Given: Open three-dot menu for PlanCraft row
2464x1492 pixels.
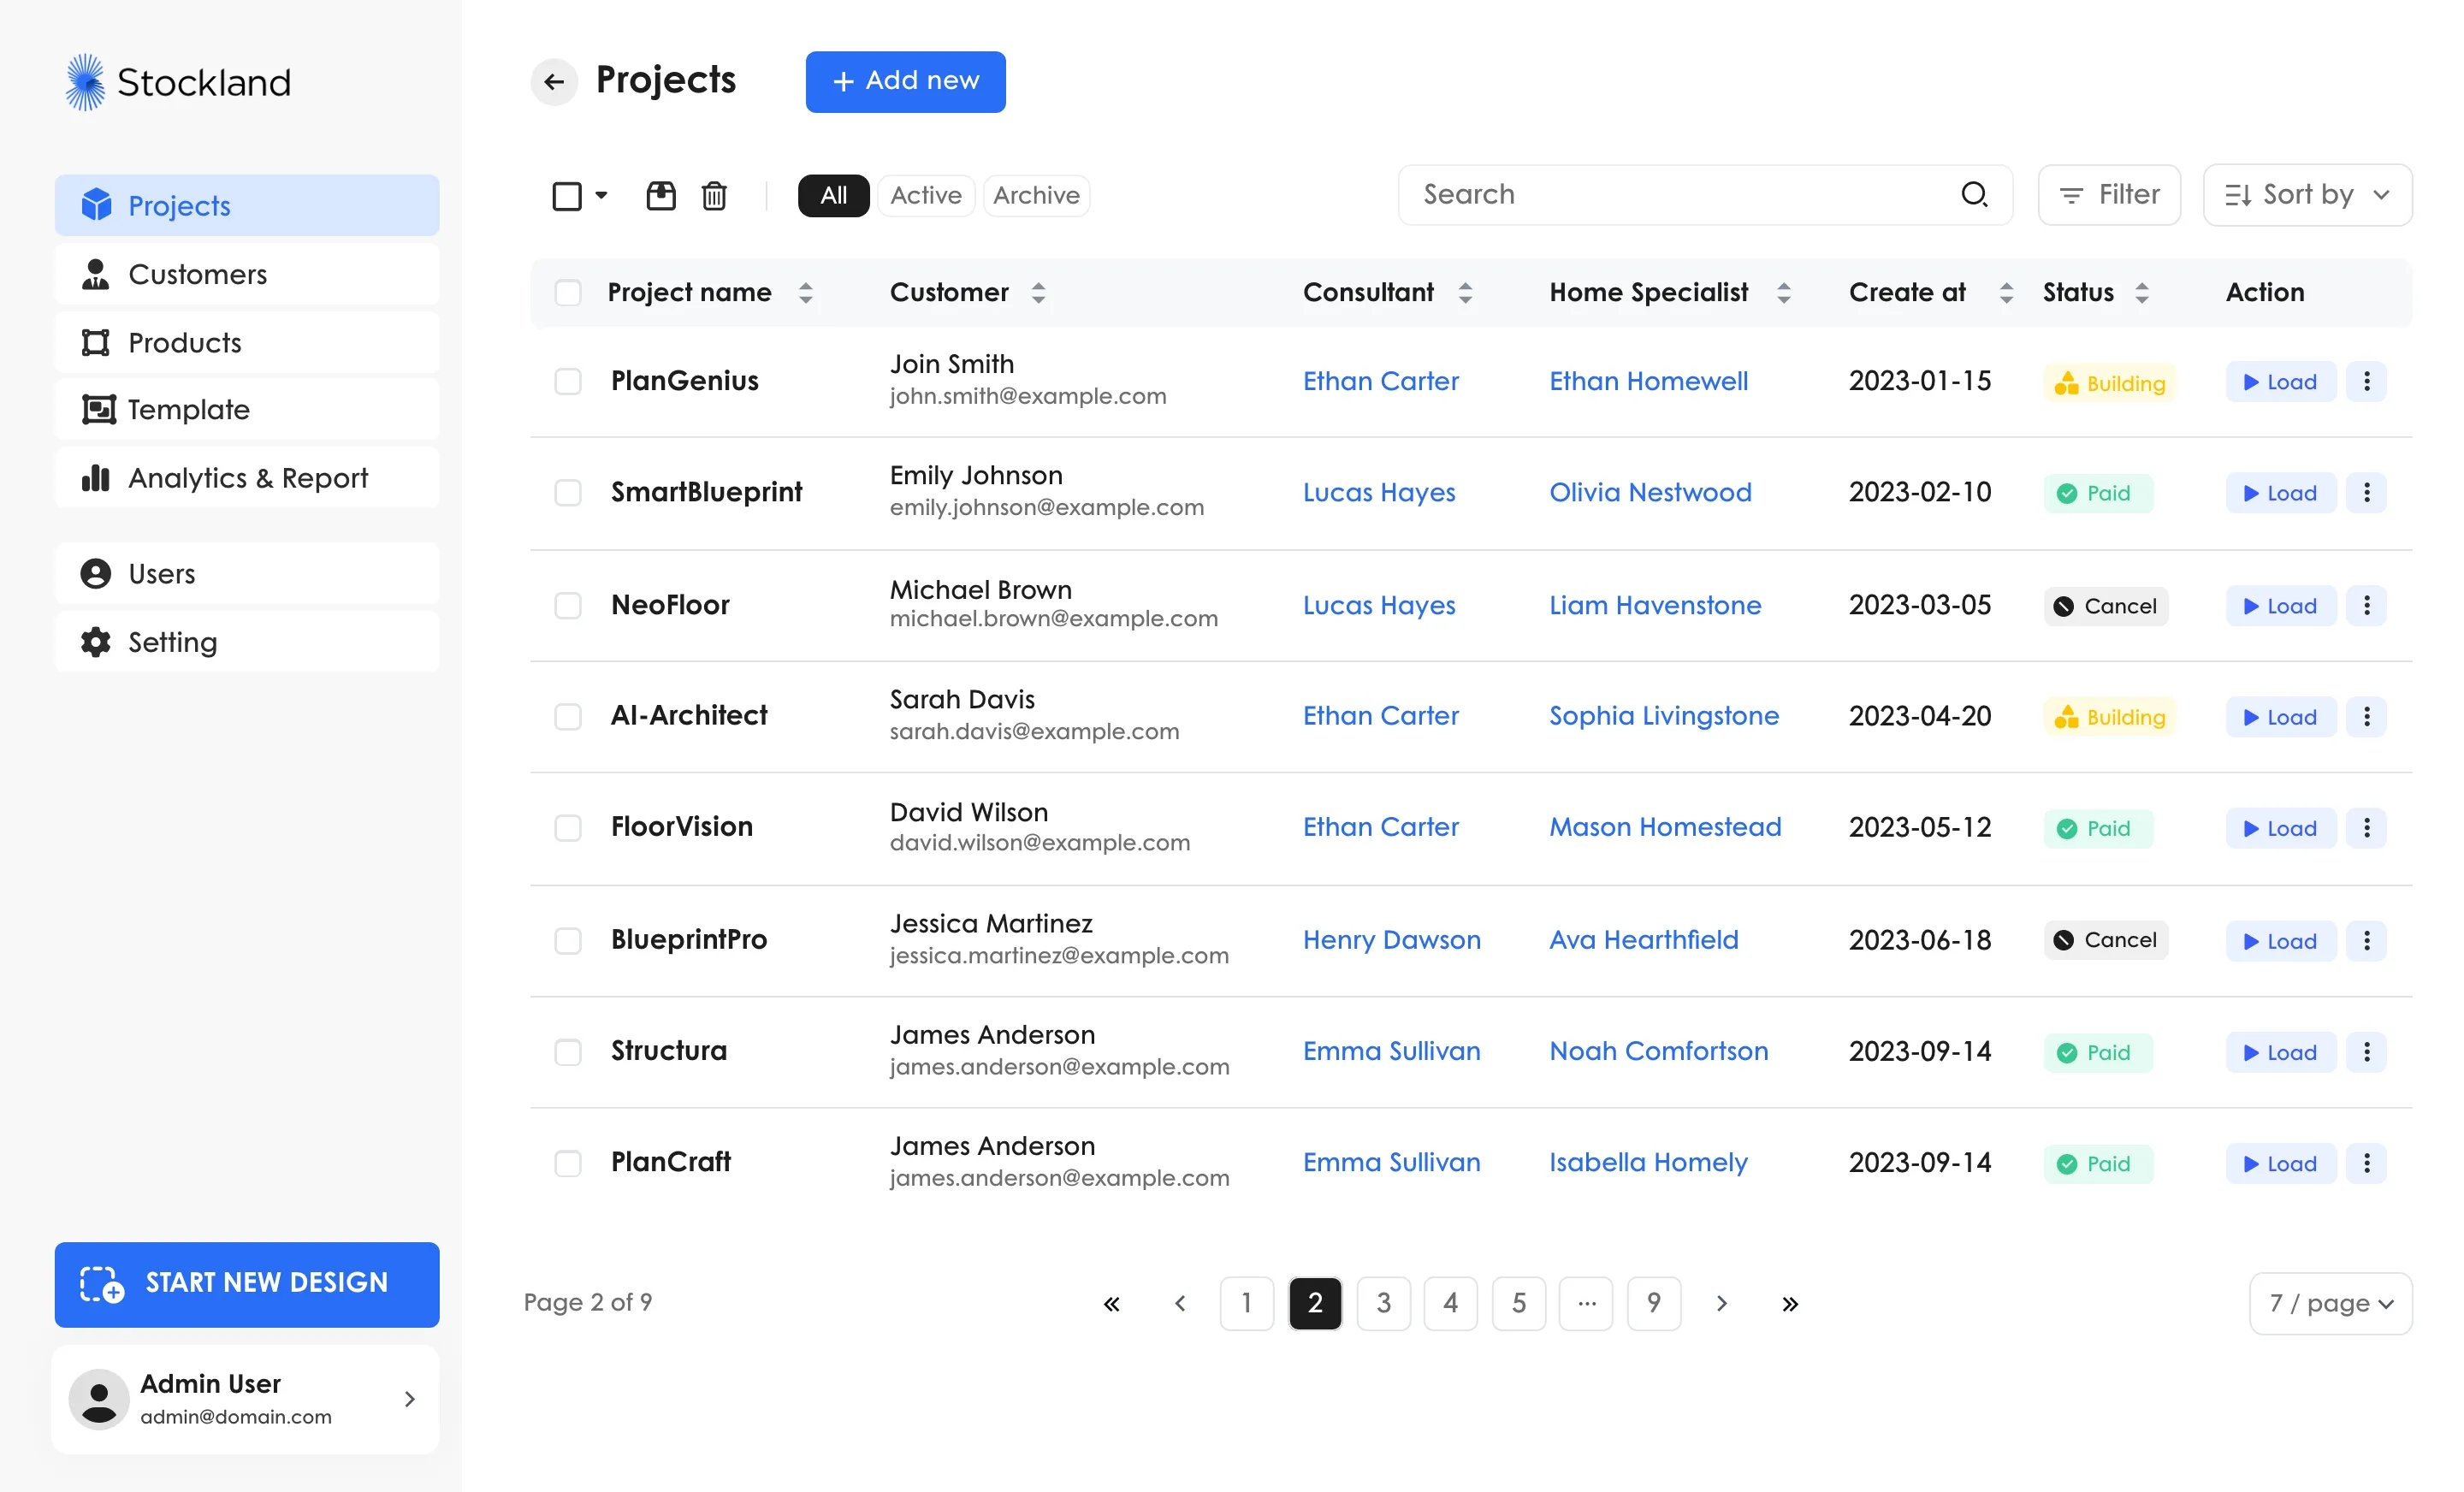Looking at the screenshot, I should click(2366, 1163).
